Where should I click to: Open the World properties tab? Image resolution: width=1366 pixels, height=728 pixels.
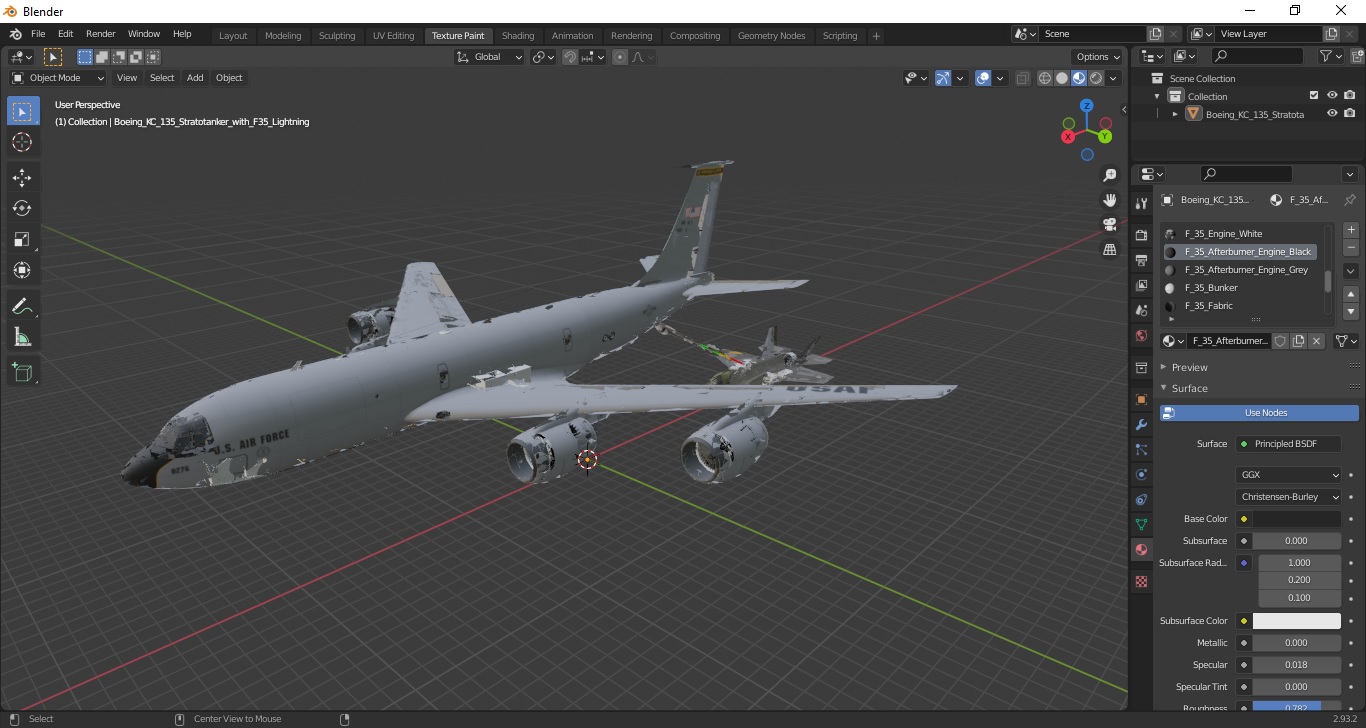point(1141,335)
